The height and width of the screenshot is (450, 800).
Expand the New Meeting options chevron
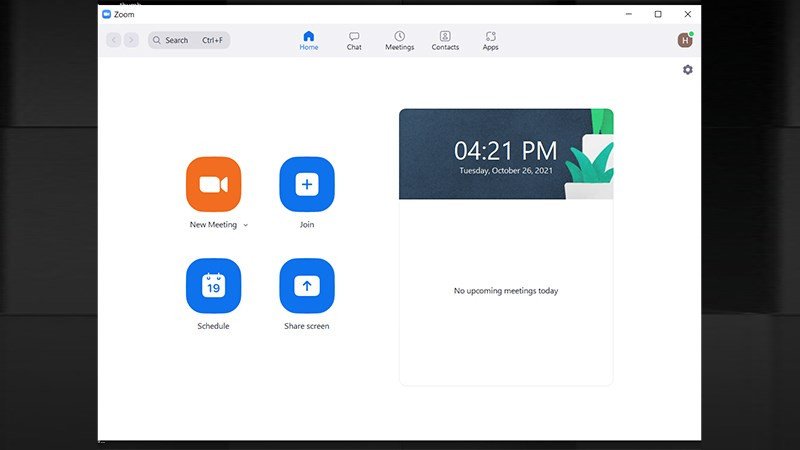point(245,225)
